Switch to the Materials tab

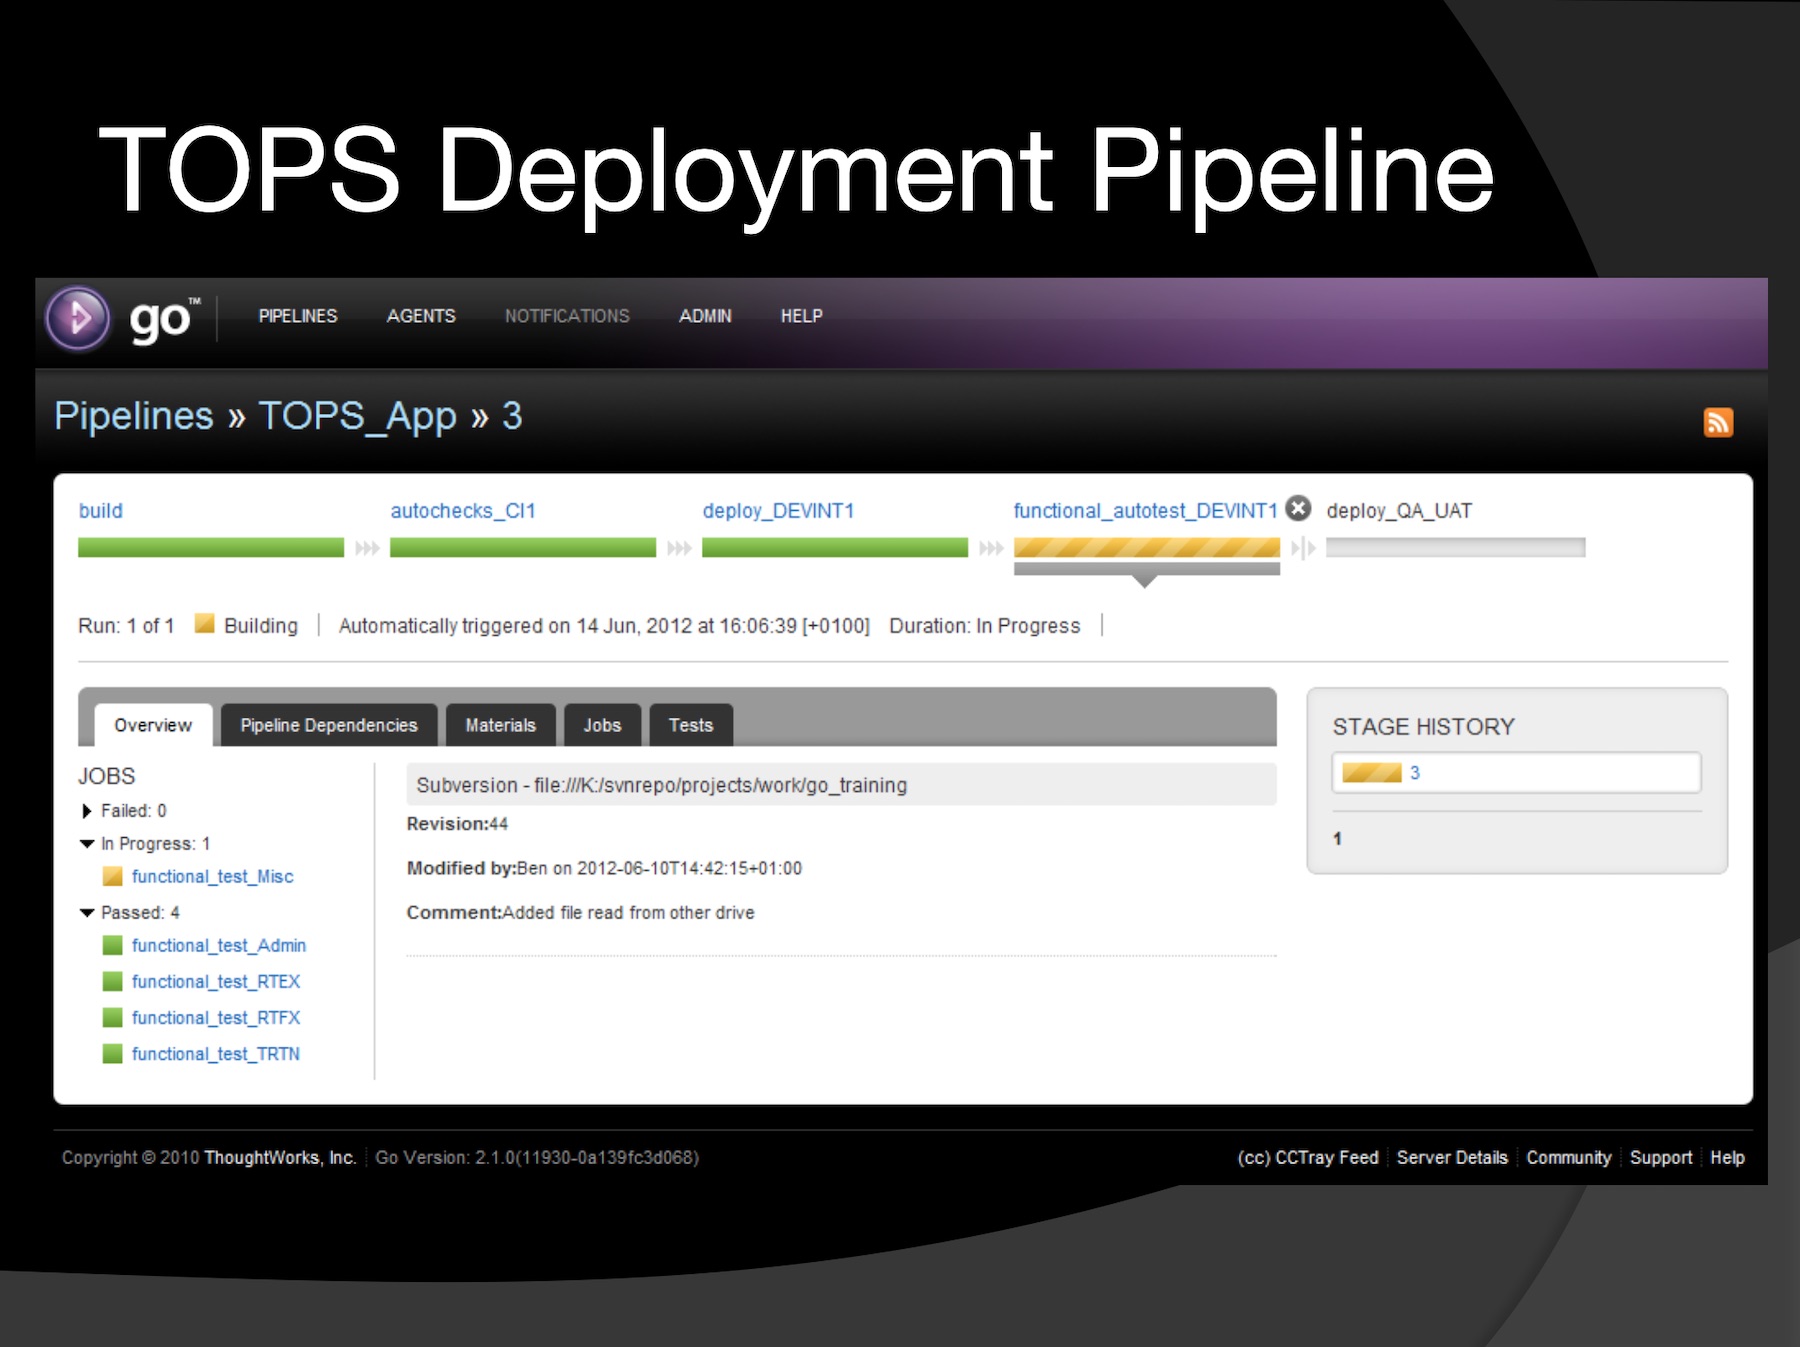[x=500, y=725]
